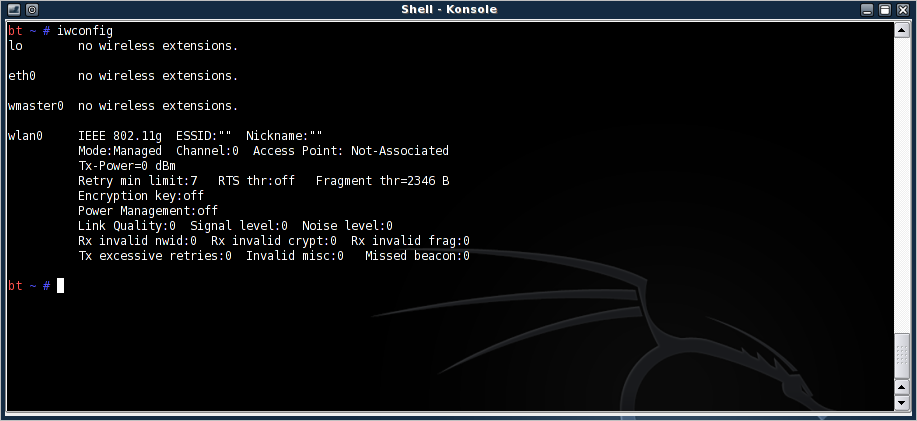Click 'Retry min limit:7' text
The height and width of the screenshot is (421, 917).
[137, 181]
